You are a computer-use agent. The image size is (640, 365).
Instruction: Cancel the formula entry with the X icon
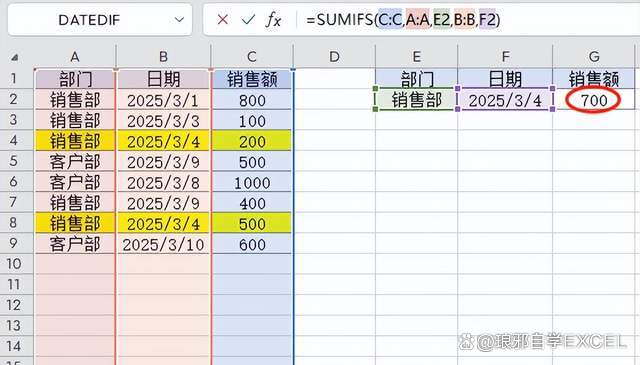[x=222, y=19]
